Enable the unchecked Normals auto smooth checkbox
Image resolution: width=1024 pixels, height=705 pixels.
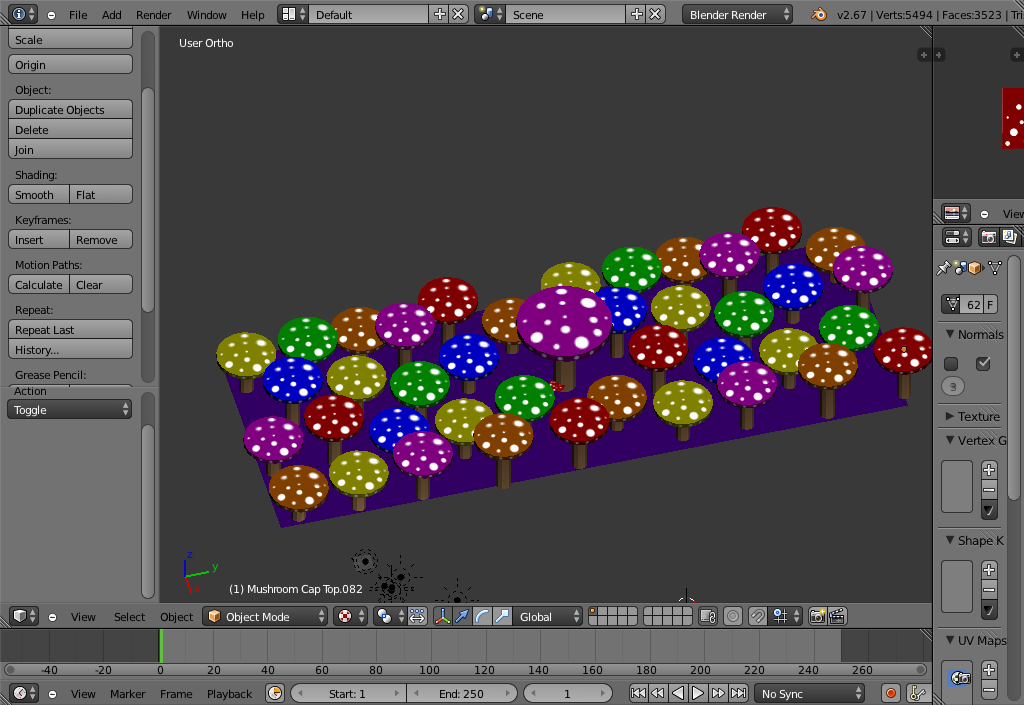point(951,364)
